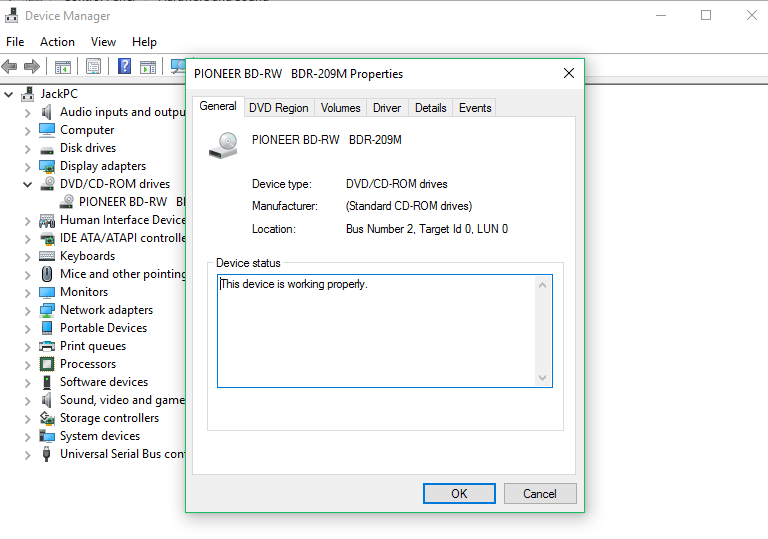Open the Driver tab
This screenshot has height=539, width=768.
pos(387,108)
